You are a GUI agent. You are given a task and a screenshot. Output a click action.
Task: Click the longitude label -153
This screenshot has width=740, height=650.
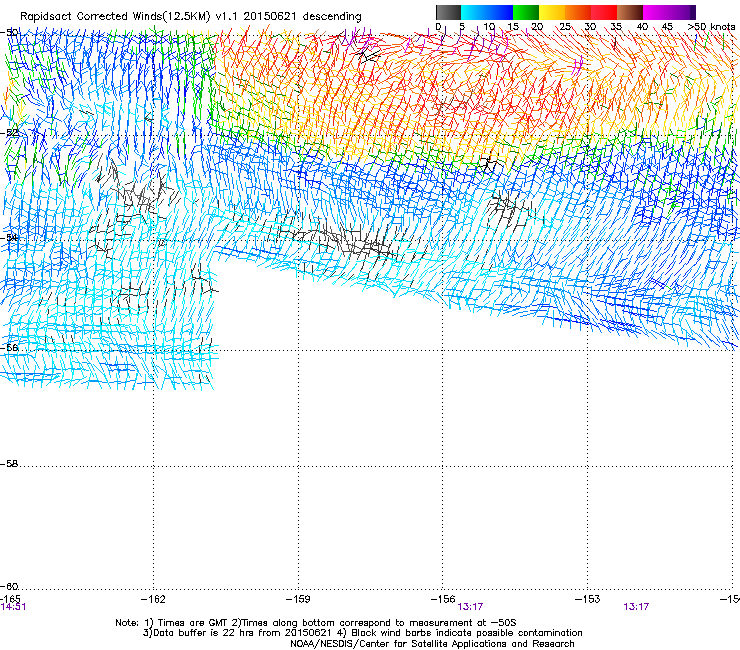588,599
